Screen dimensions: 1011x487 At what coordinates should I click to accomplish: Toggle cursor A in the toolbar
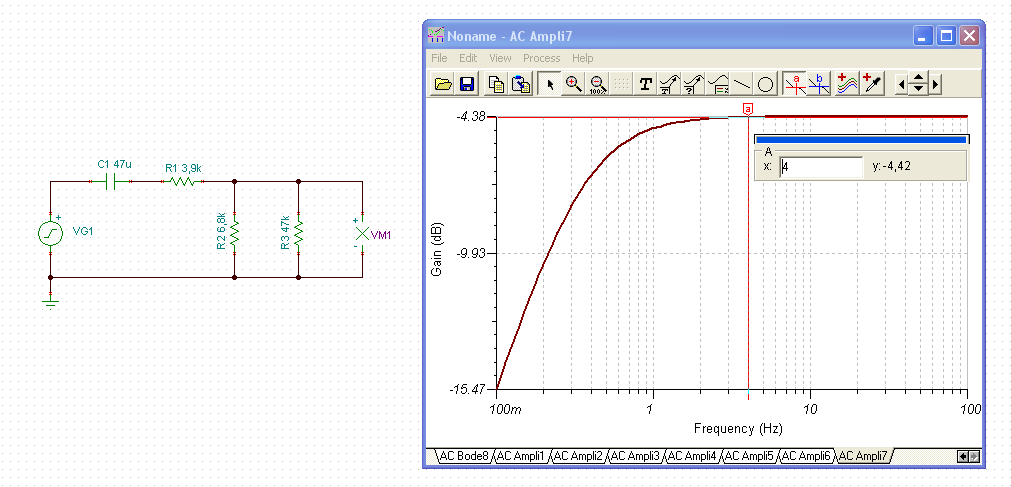tap(795, 84)
